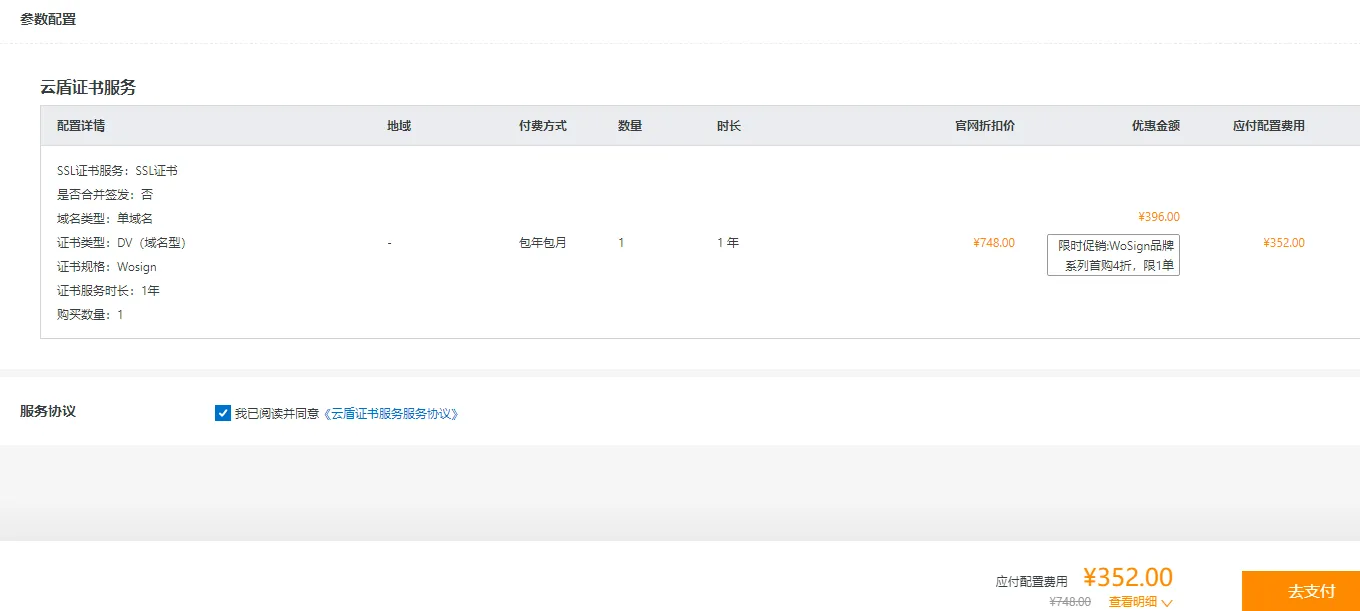This screenshot has width=1360, height=611.
Task: Select the 证书服务时长：1年 line
Action: tap(108, 291)
